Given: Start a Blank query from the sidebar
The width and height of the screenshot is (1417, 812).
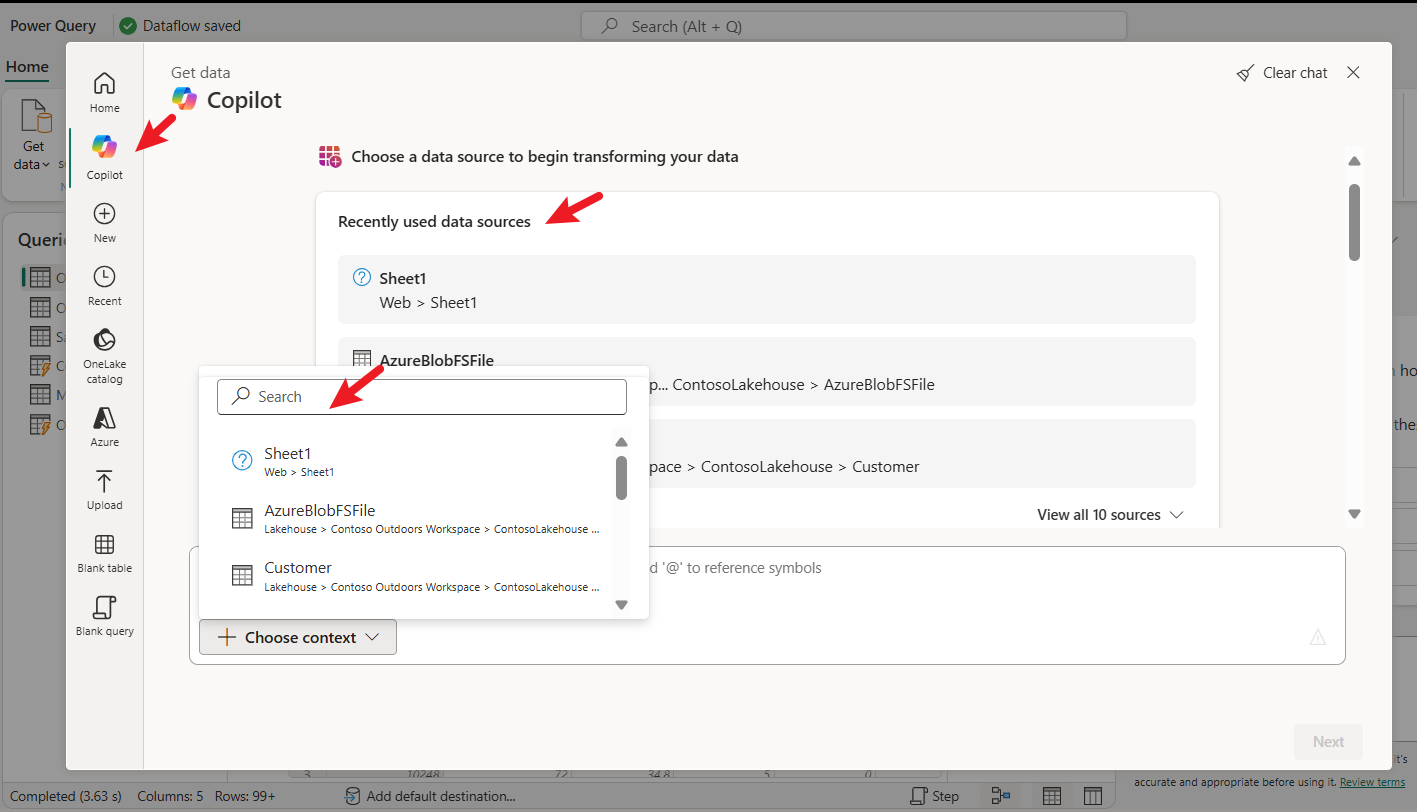Looking at the screenshot, I should (x=104, y=613).
